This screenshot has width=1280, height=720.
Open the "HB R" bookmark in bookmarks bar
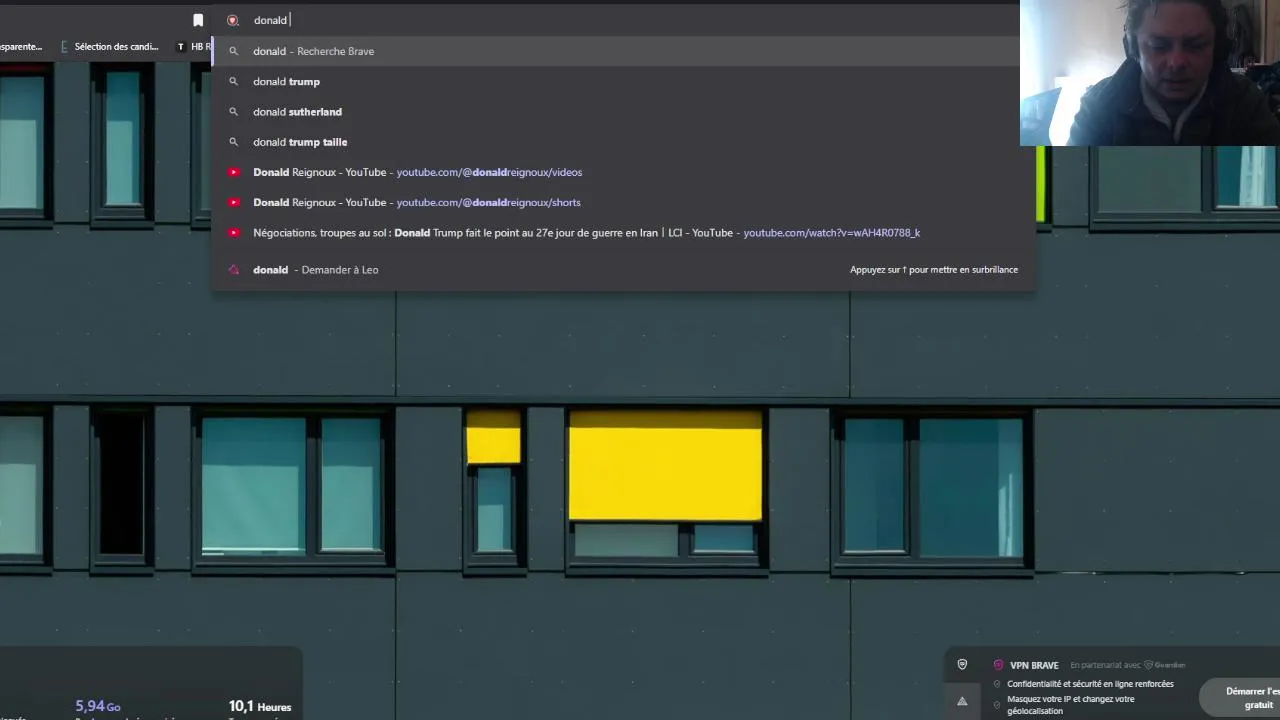[x=194, y=46]
